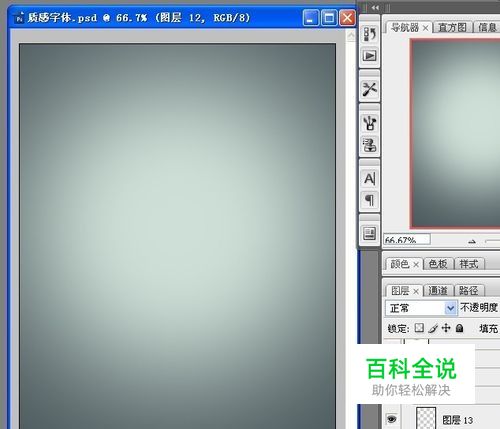The height and width of the screenshot is (429, 500).
Task: Close the 导航器 tab
Action: [426, 28]
